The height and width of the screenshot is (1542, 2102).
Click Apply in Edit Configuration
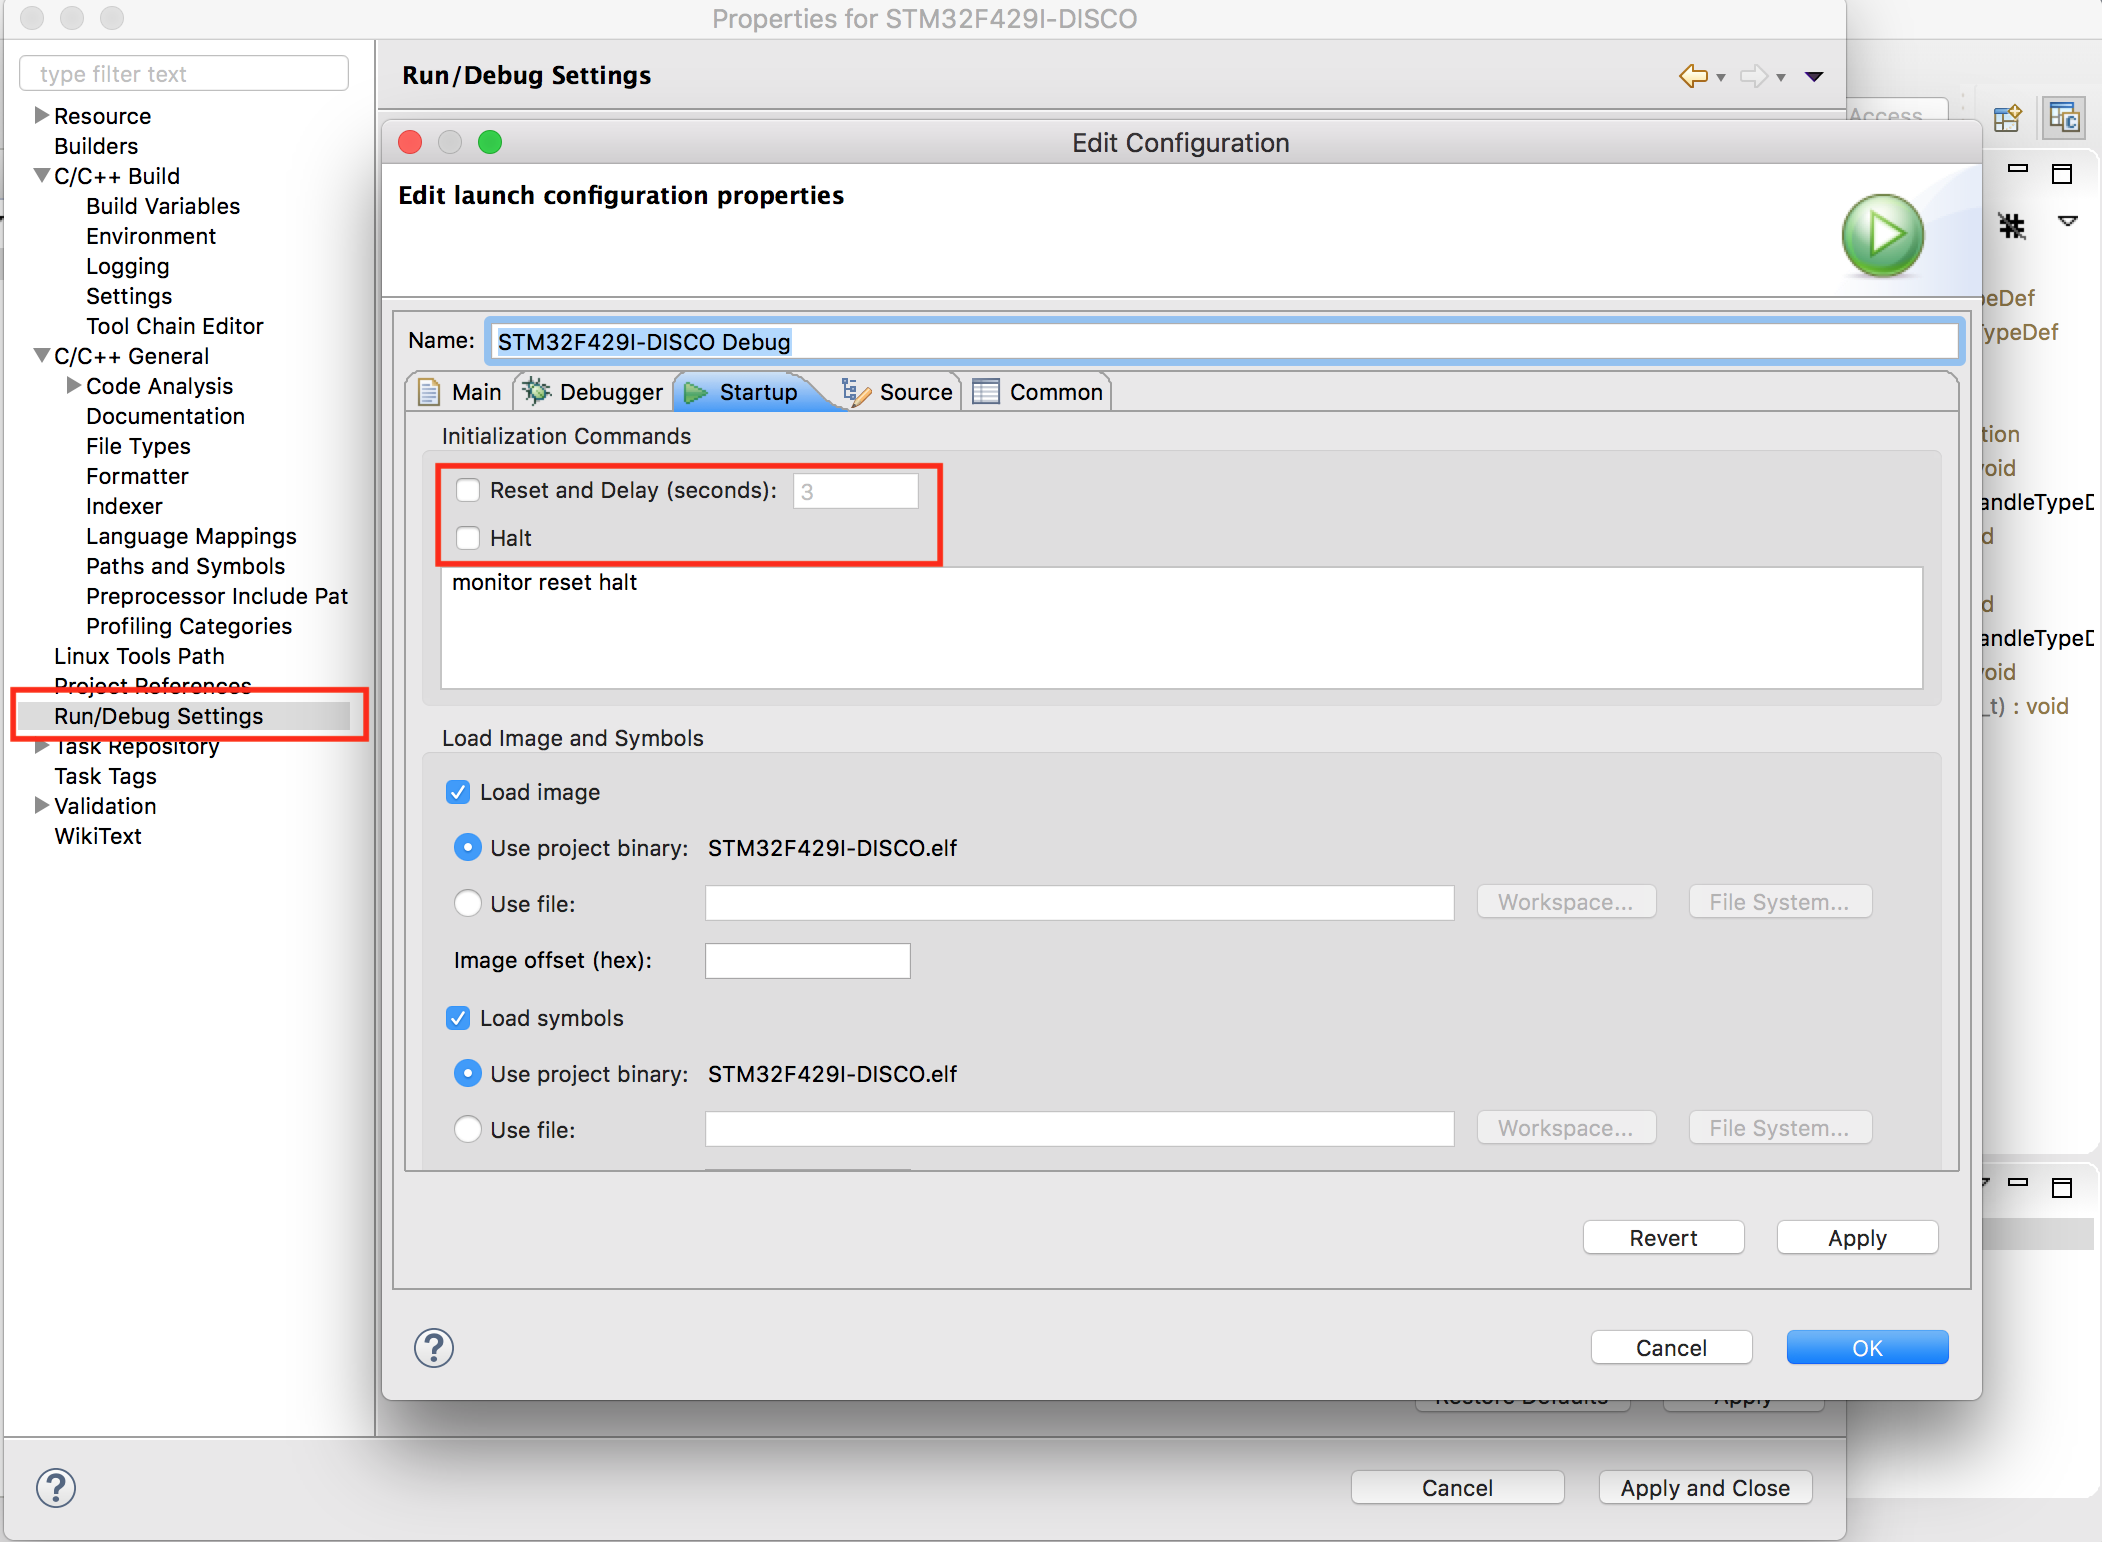pos(1858,1238)
